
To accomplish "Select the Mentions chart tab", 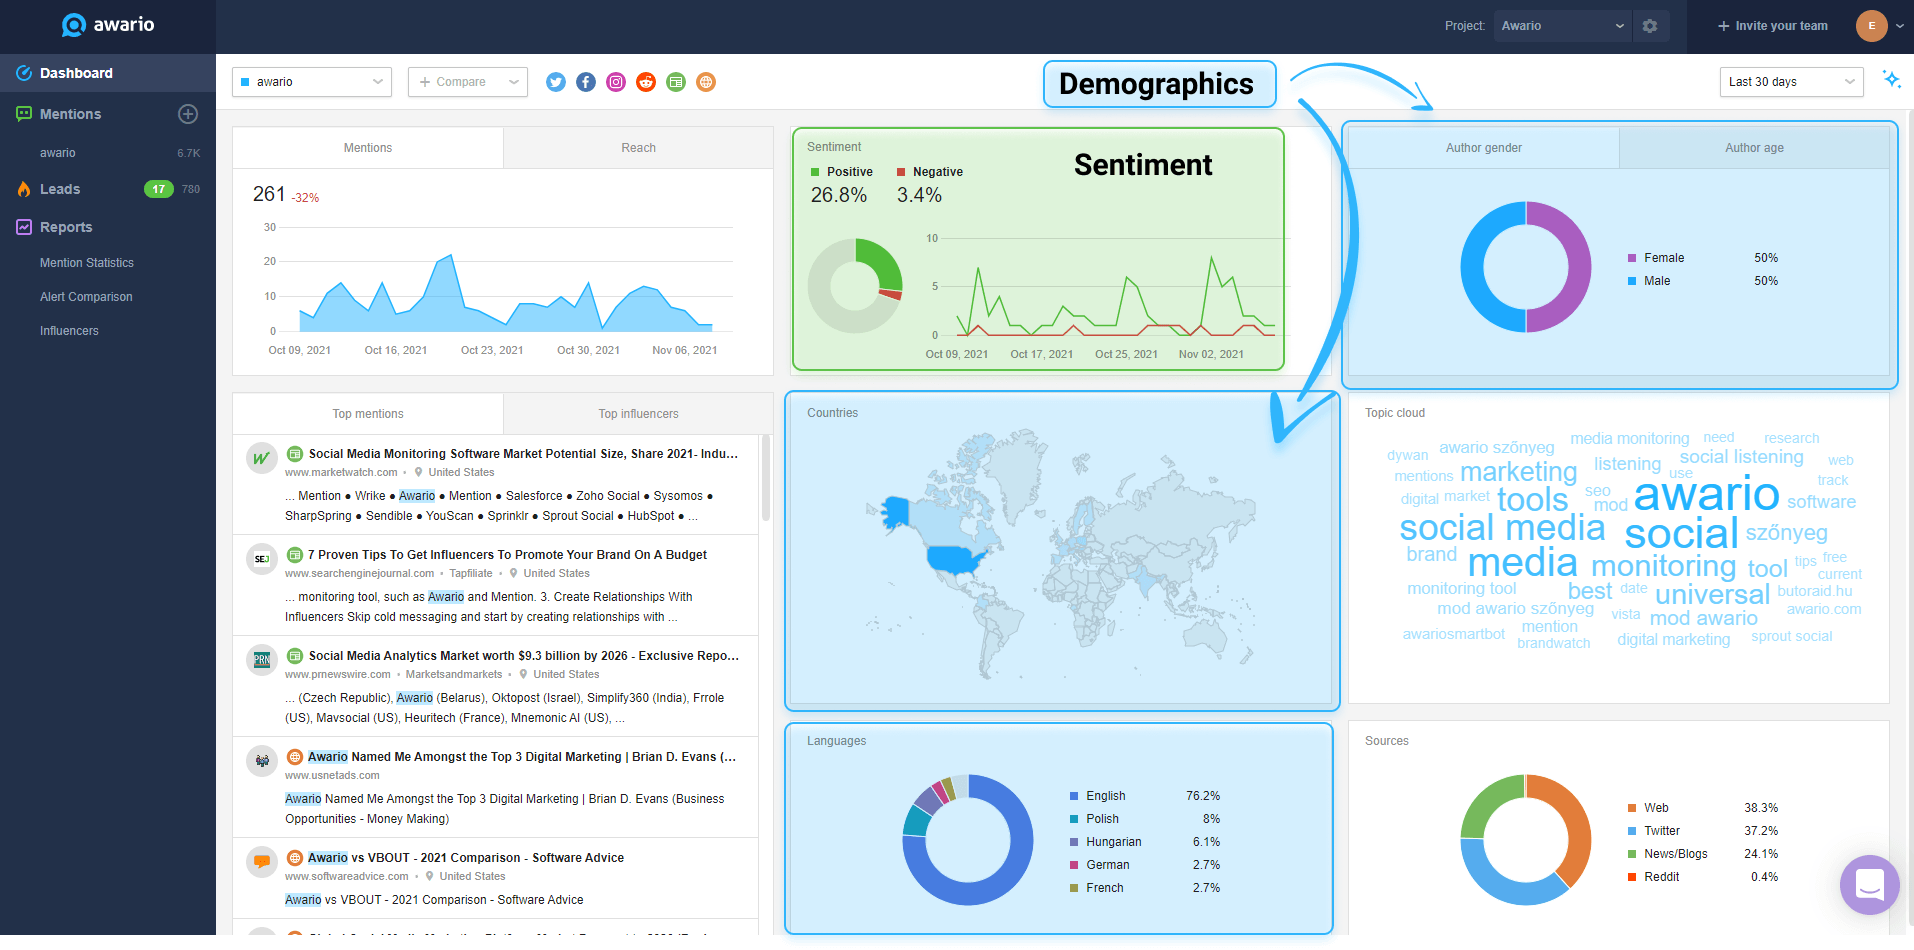I will tap(368, 148).
